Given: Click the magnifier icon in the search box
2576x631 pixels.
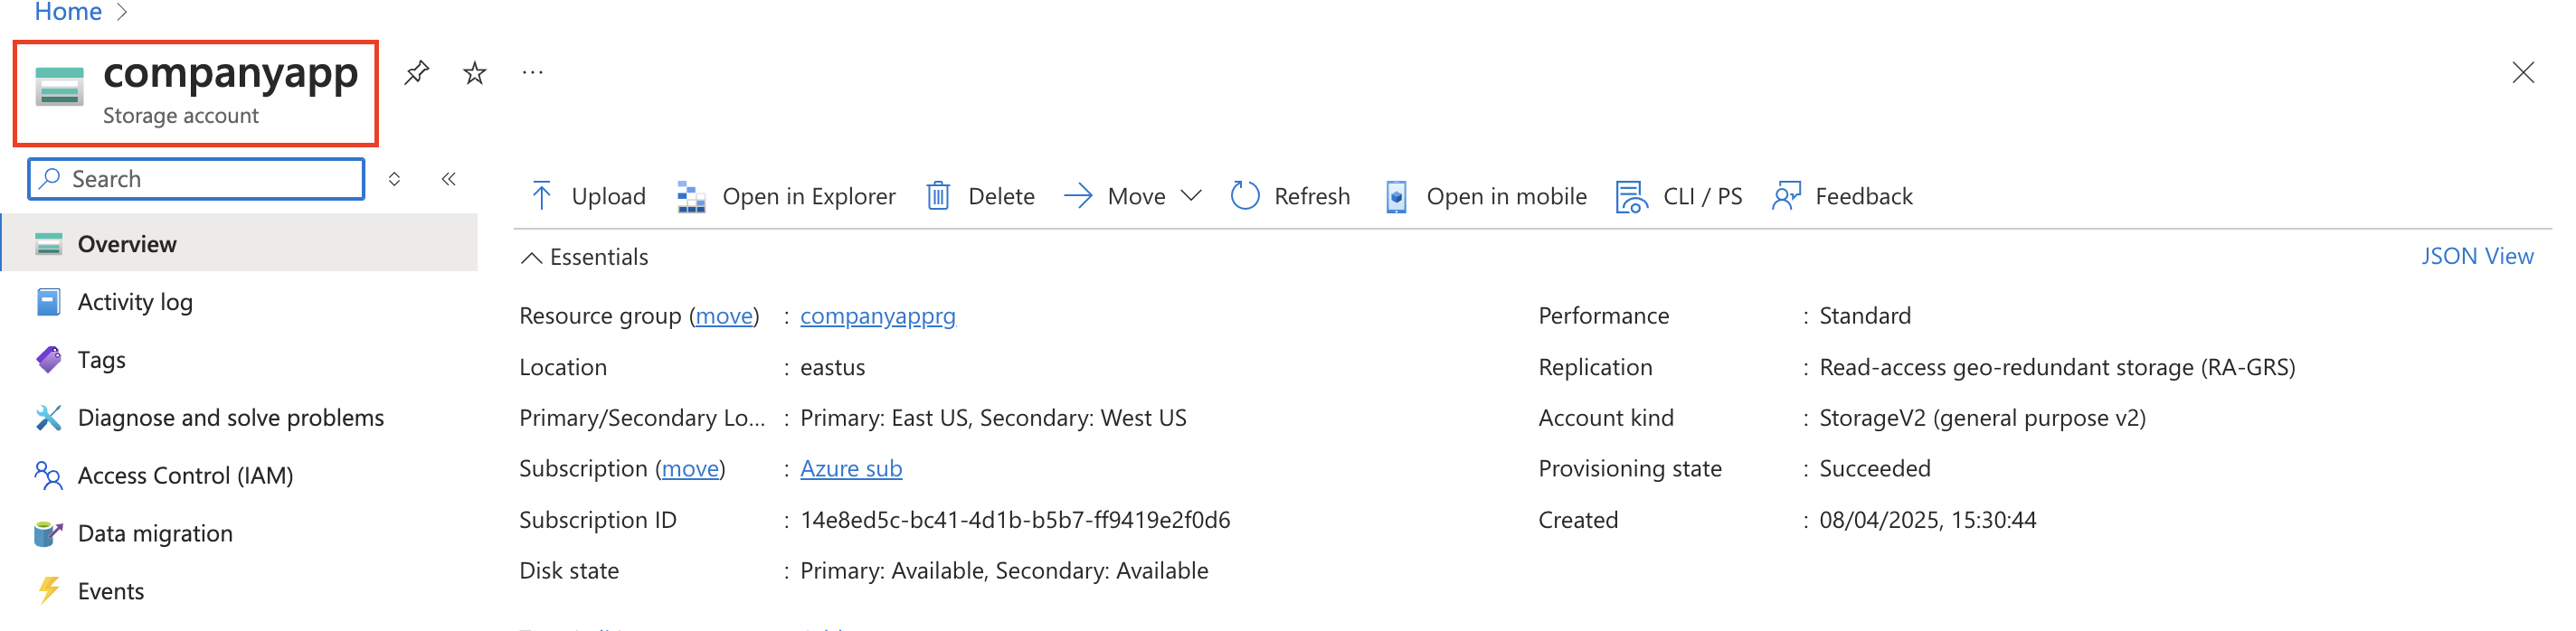Looking at the screenshot, I should point(49,178).
